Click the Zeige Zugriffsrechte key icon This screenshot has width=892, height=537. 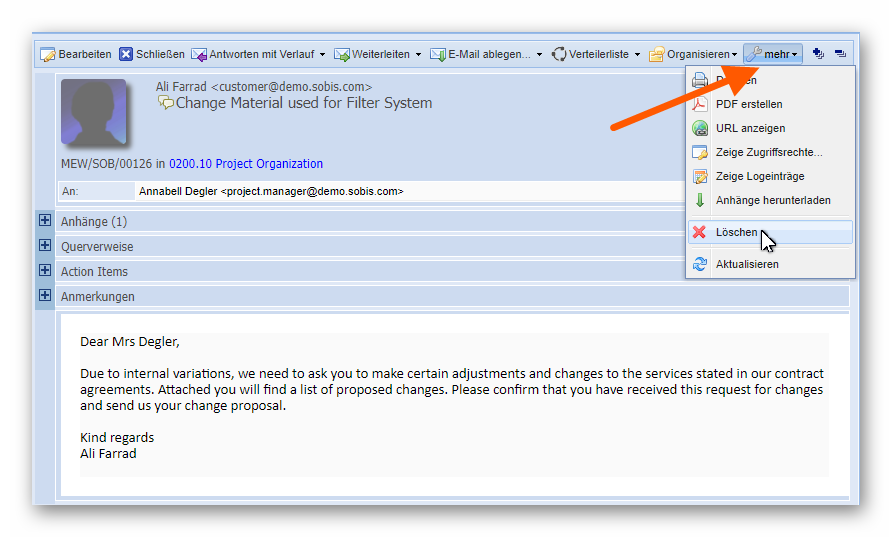point(700,152)
